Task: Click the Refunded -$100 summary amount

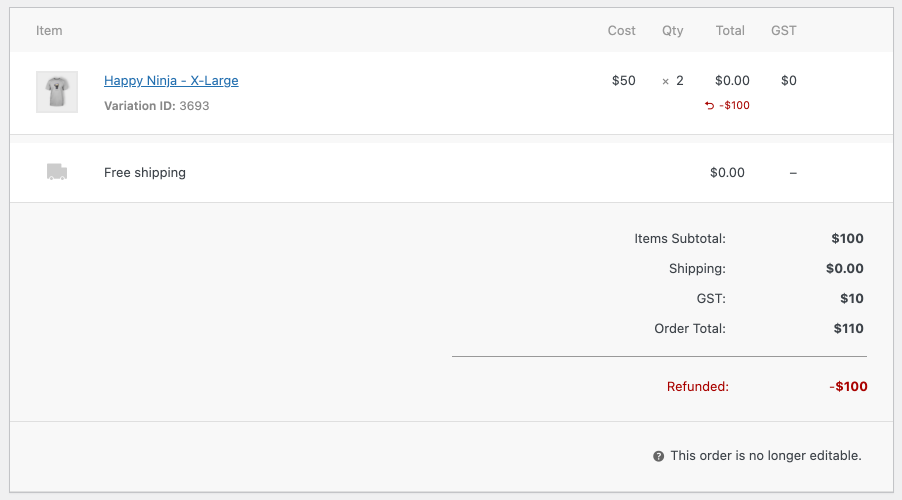Action: tap(848, 386)
